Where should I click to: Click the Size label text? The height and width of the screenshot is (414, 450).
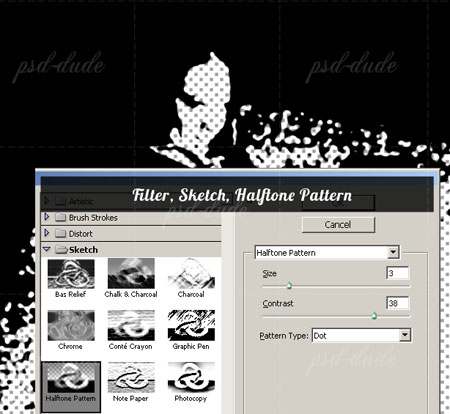coord(269,274)
